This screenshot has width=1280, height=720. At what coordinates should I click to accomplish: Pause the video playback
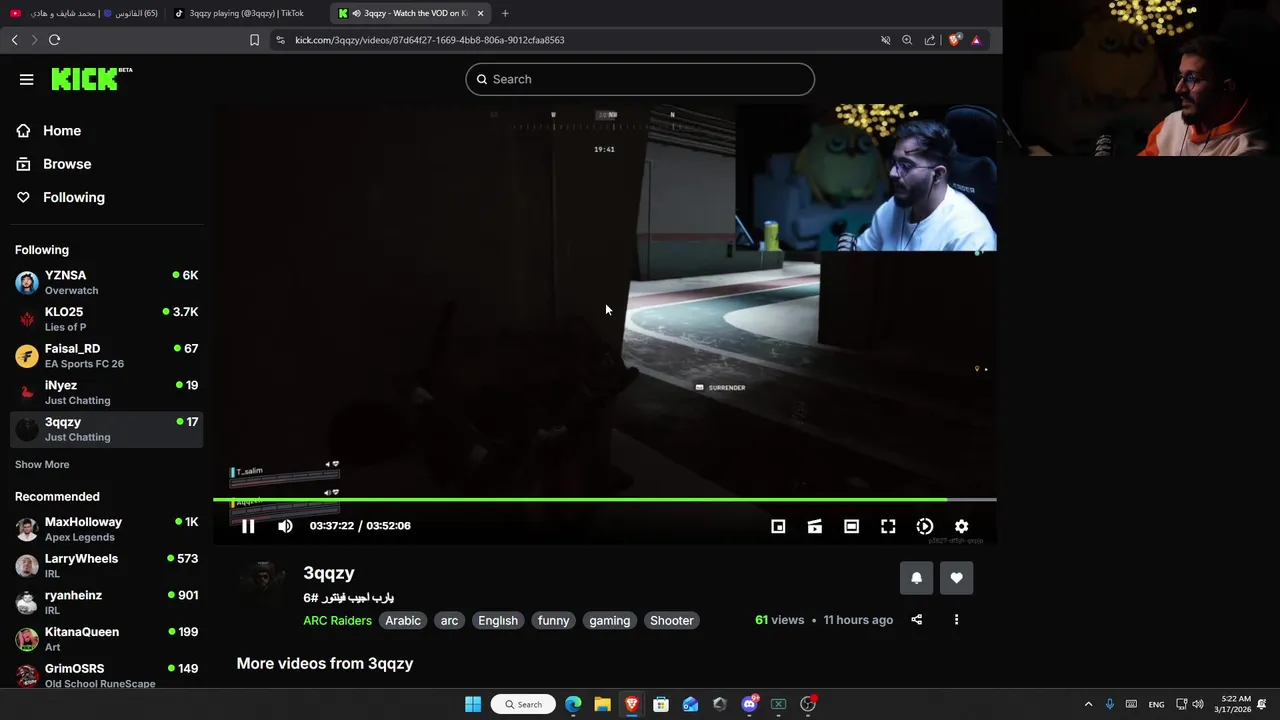click(248, 526)
